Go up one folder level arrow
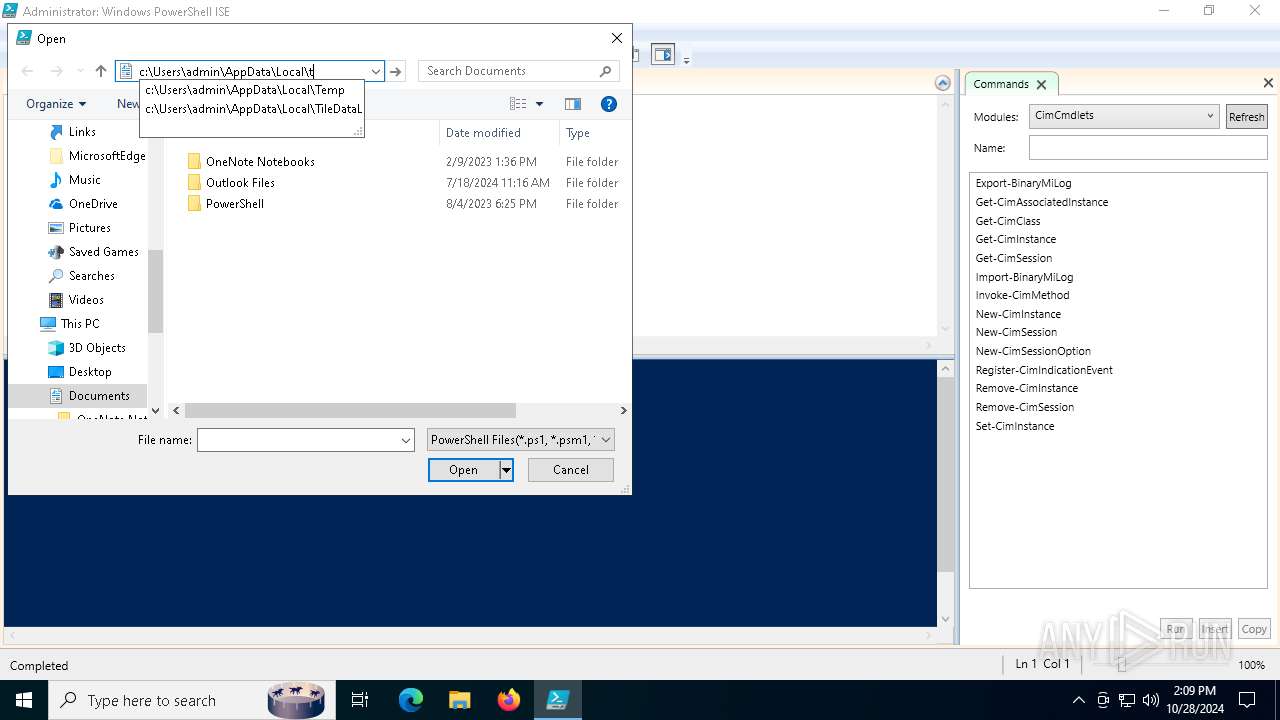This screenshot has width=1280, height=720. (x=100, y=71)
